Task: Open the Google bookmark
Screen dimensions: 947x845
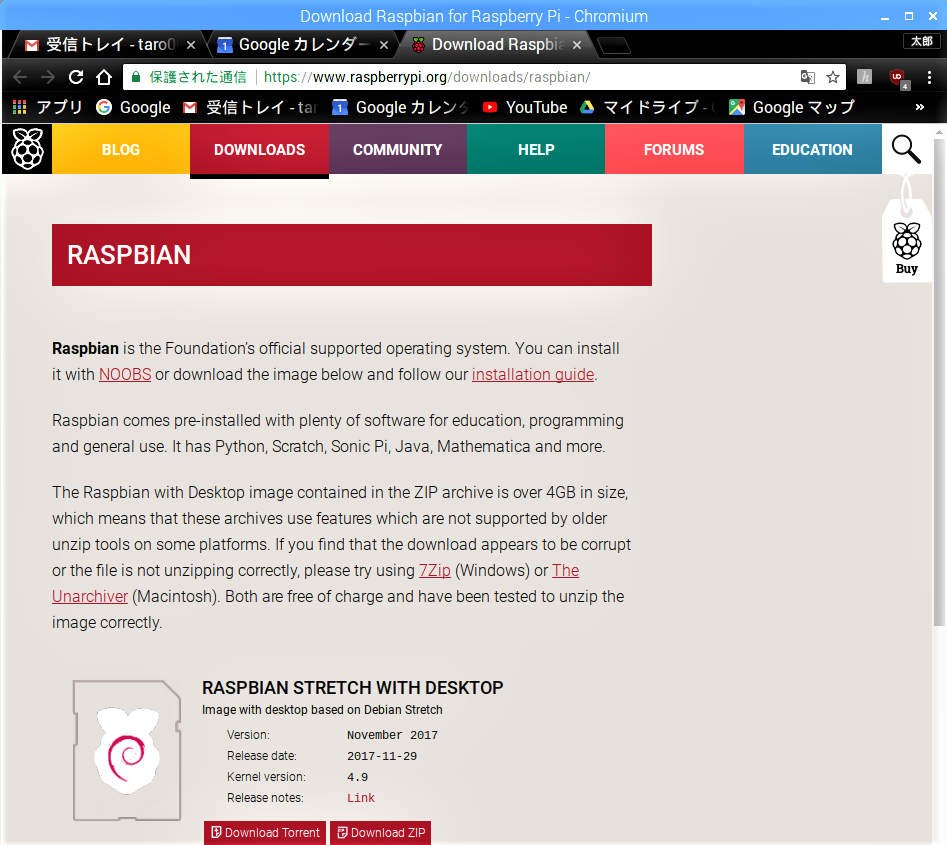Action: [133, 108]
